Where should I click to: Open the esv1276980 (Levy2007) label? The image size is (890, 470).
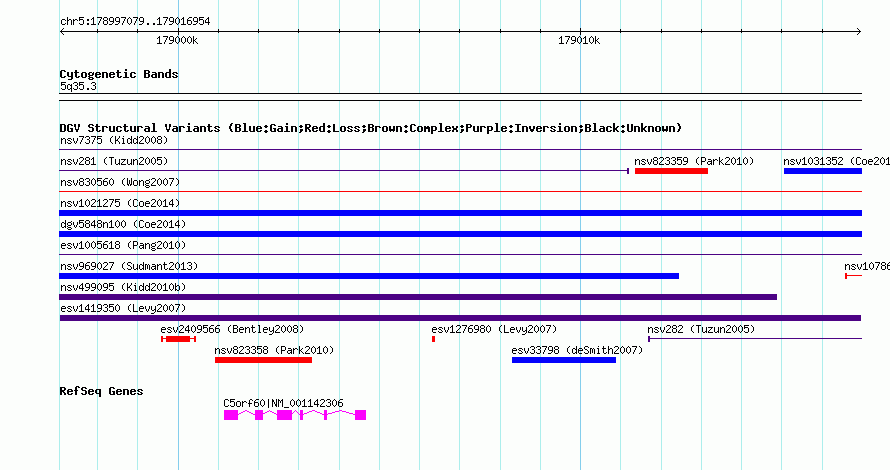pyautogui.click(x=494, y=329)
